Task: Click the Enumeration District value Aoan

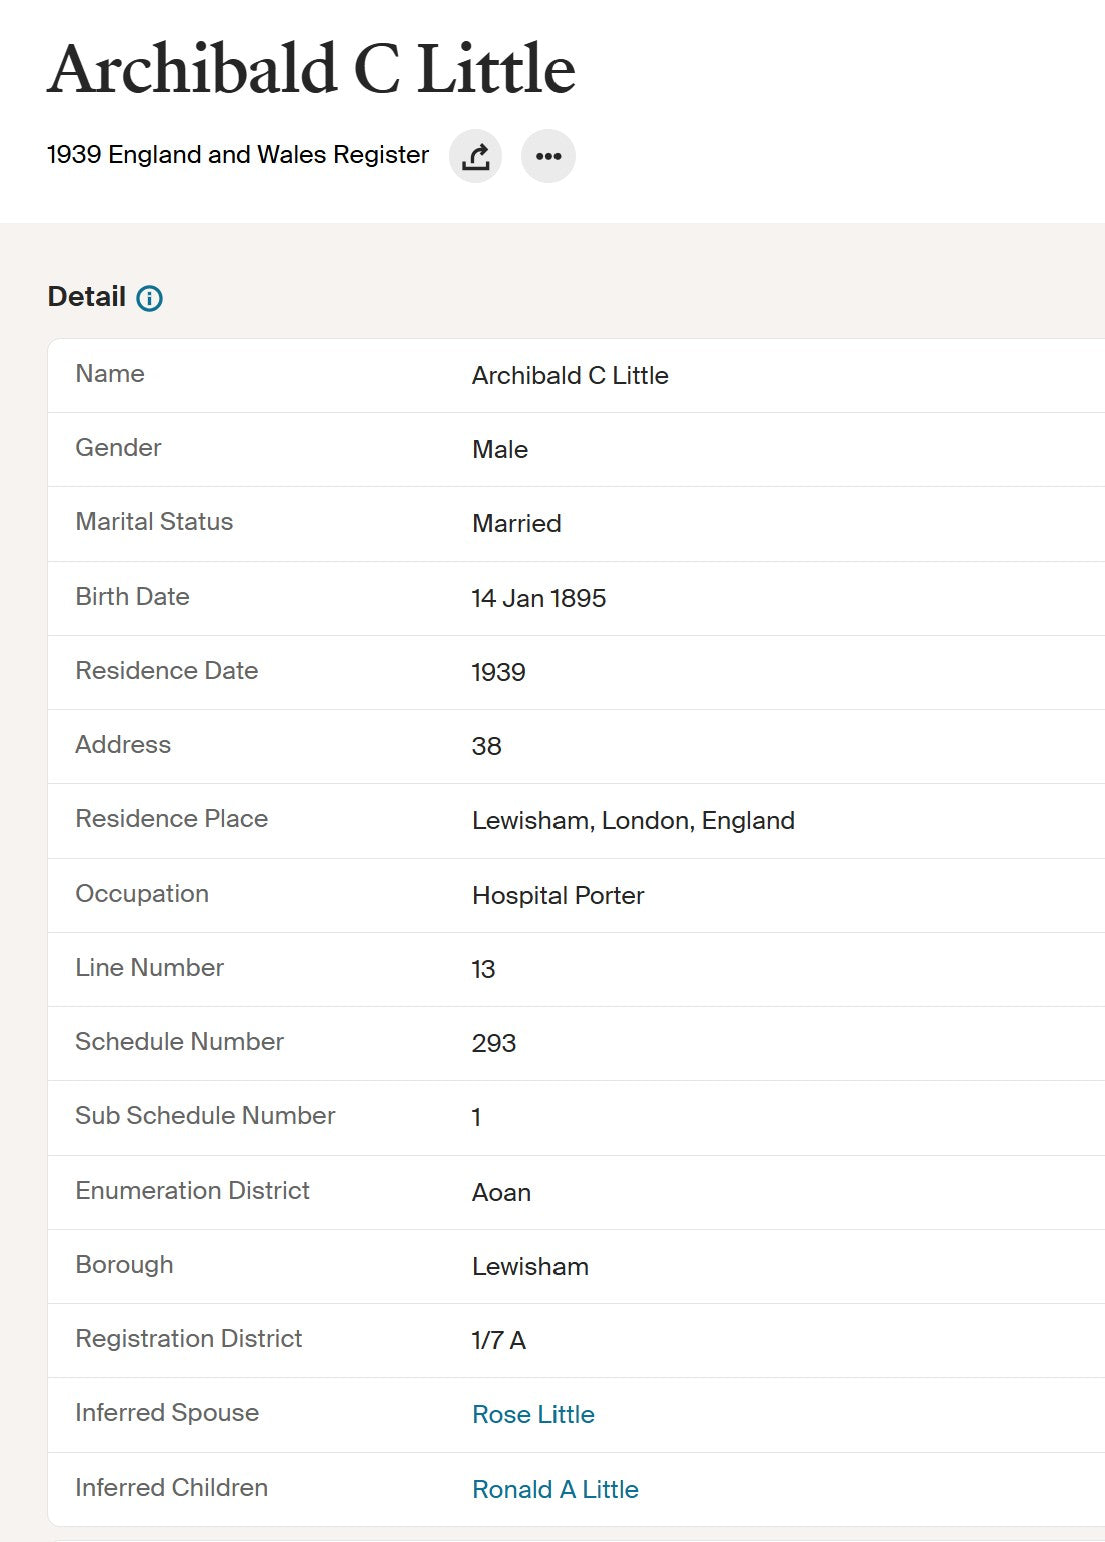Action: click(501, 1192)
